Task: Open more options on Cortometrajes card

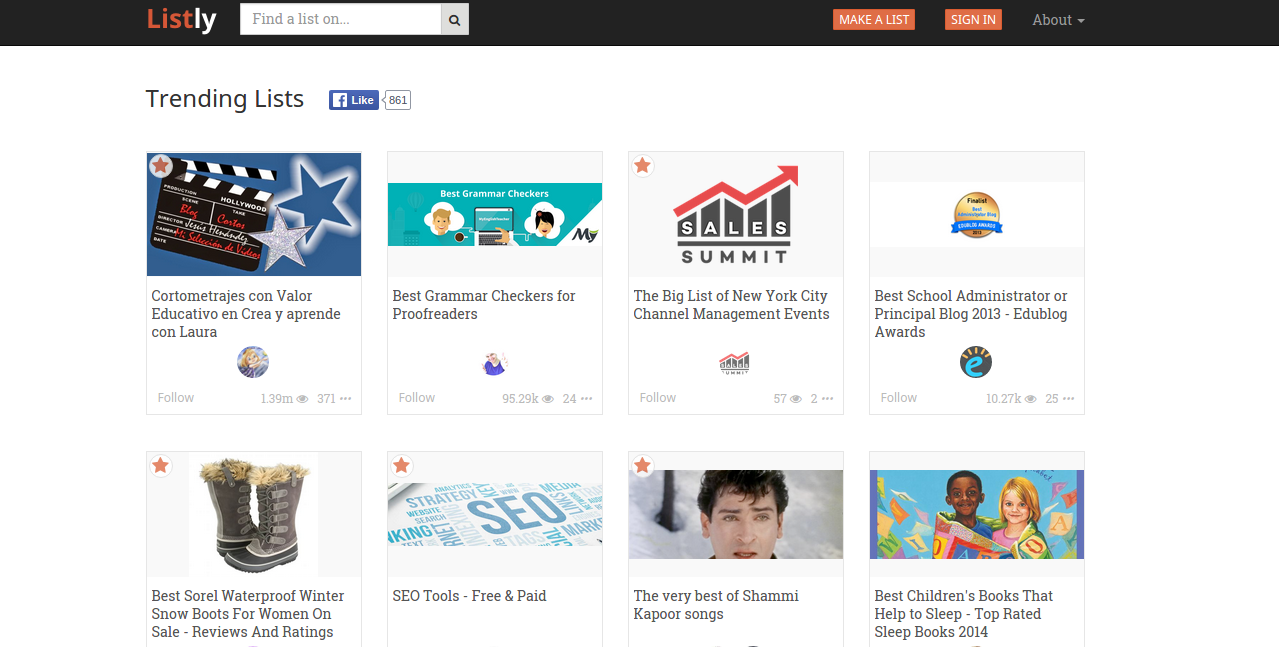Action: (345, 399)
